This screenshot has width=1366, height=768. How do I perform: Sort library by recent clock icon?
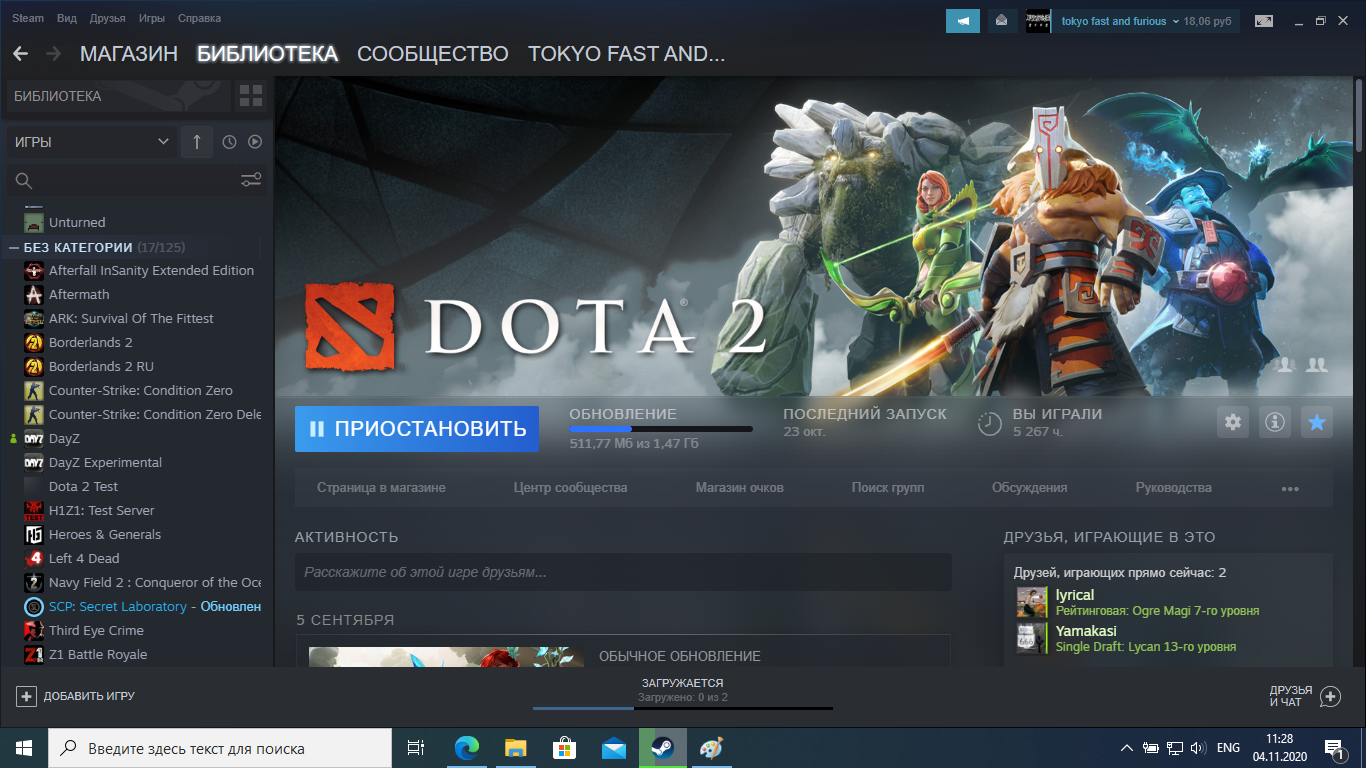click(229, 142)
